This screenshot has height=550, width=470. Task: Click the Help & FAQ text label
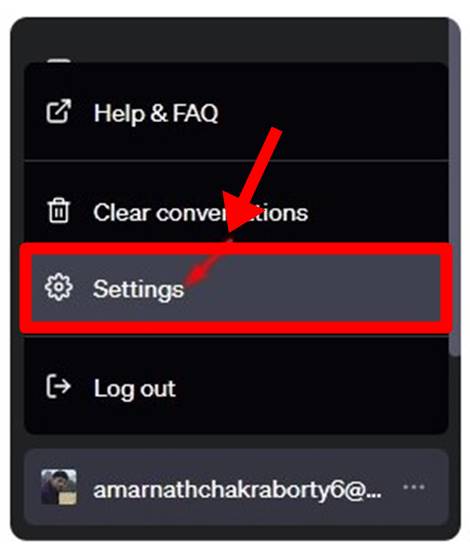coord(156,114)
